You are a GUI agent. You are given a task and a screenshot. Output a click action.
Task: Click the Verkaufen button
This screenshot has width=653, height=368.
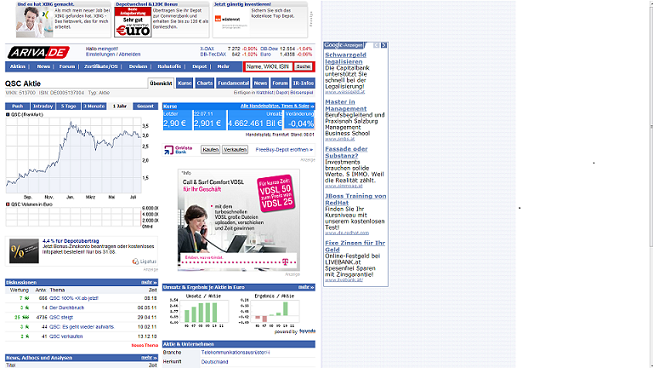[x=235, y=150]
